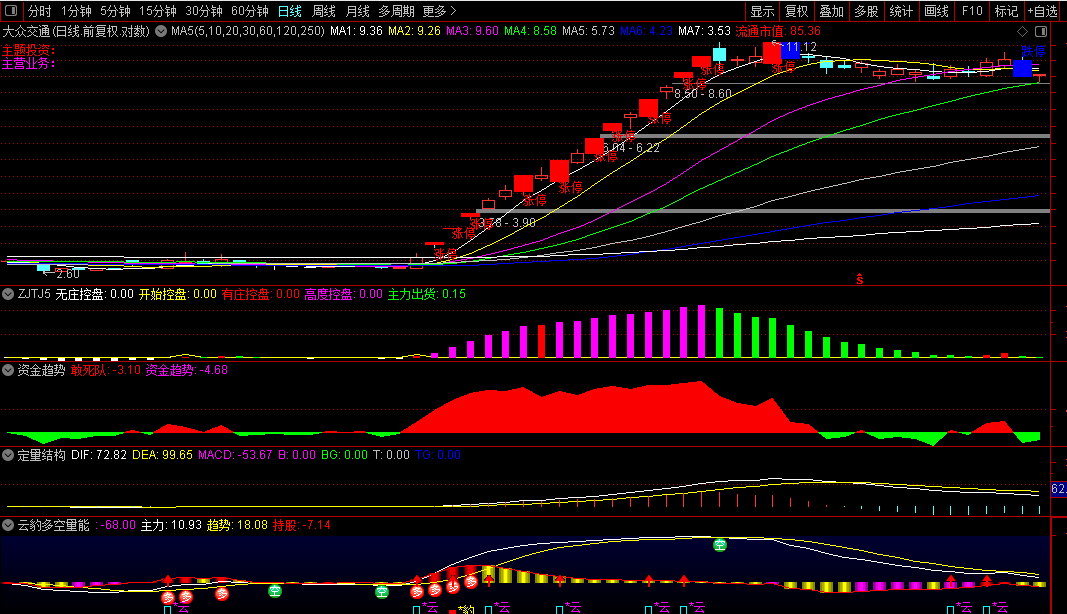Expand the MA5 main chart indicator dropdown
The image size is (1067, 614).
pos(161,31)
